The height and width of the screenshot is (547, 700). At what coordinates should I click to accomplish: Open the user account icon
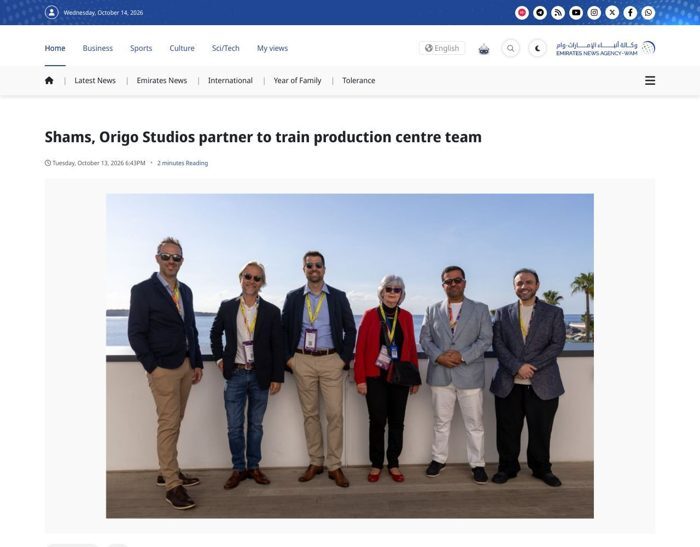pos(52,13)
